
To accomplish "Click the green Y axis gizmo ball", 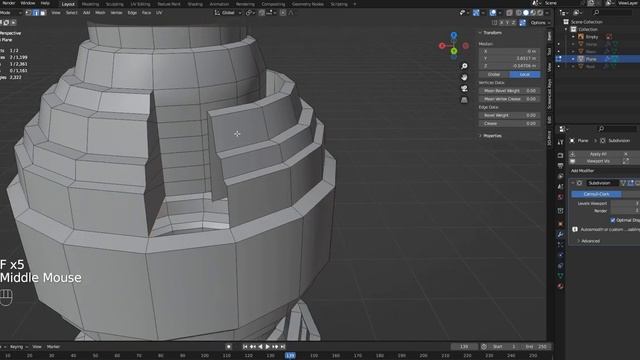I will [454, 51].
